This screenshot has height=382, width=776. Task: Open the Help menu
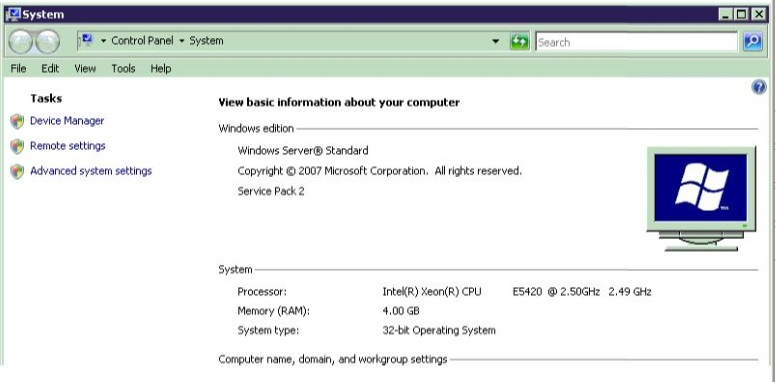161,69
